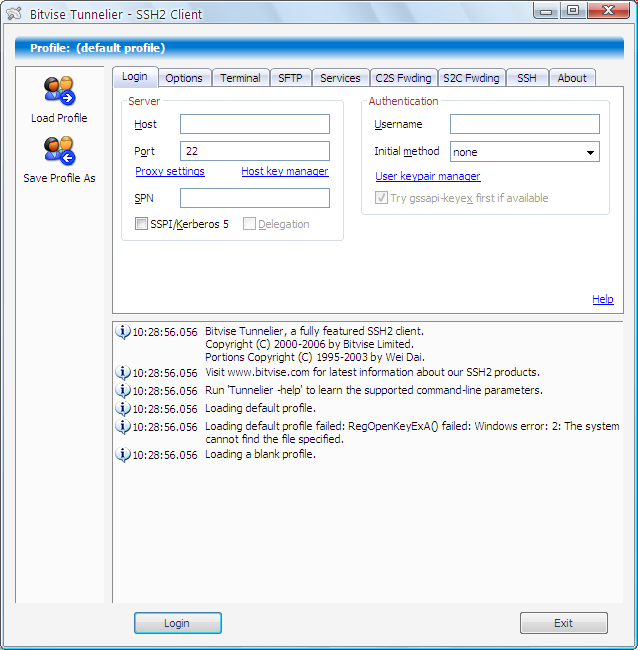The image size is (638, 650).
Task: Click info icon beside 'Bitvise Tunnelier, a fully featured' log
Action: 123,332
